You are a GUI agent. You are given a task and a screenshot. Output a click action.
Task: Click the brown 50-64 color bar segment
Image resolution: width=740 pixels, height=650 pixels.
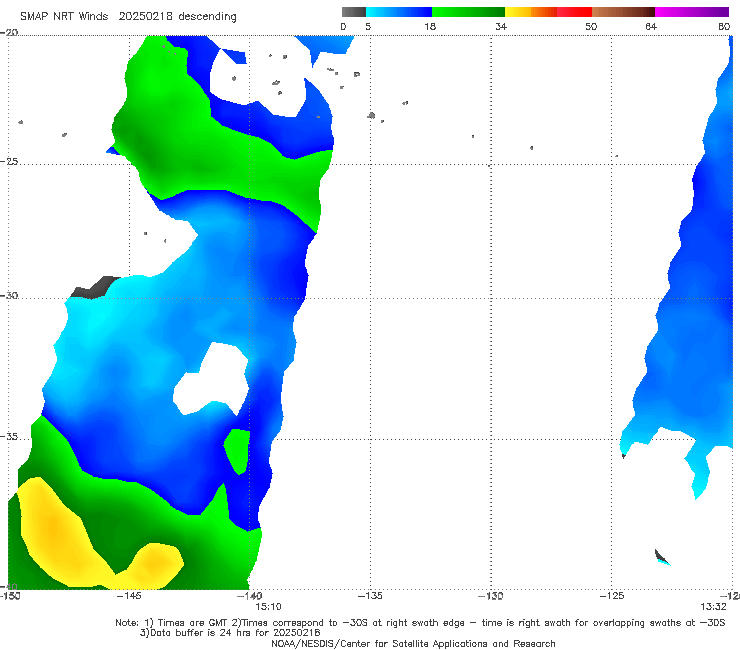(623, 12)
